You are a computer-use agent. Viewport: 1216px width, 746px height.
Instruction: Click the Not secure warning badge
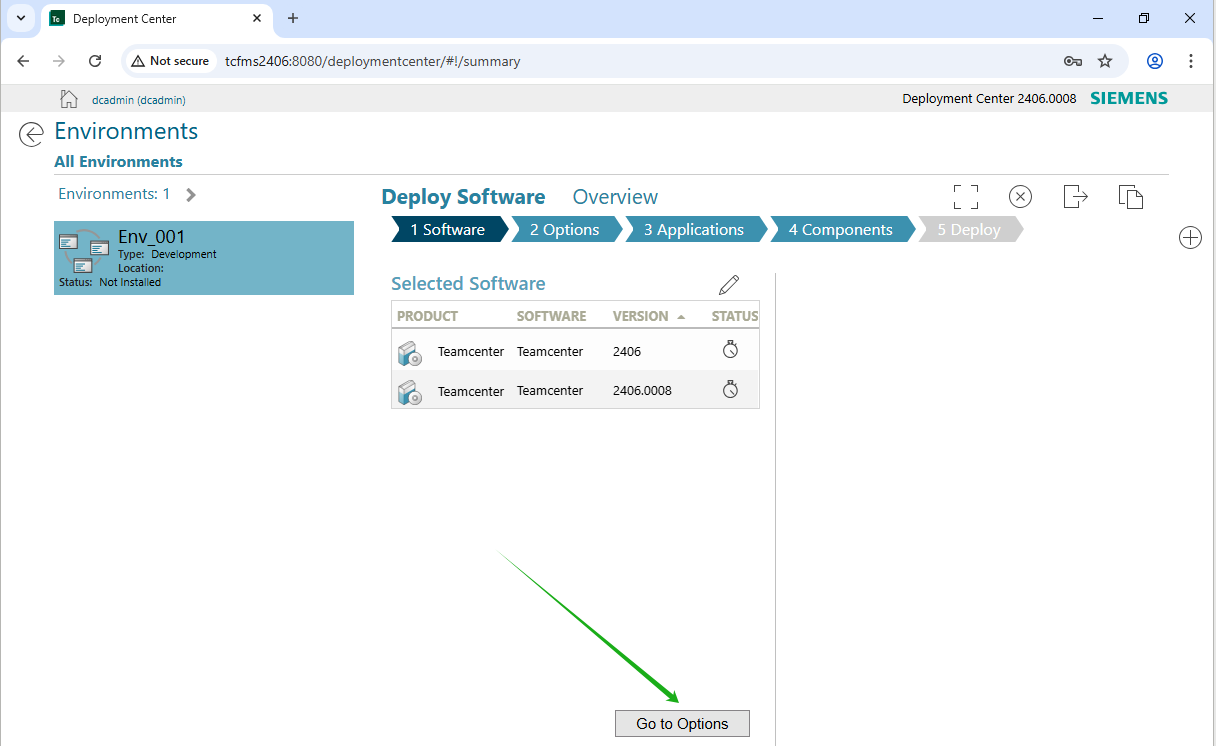170,61
